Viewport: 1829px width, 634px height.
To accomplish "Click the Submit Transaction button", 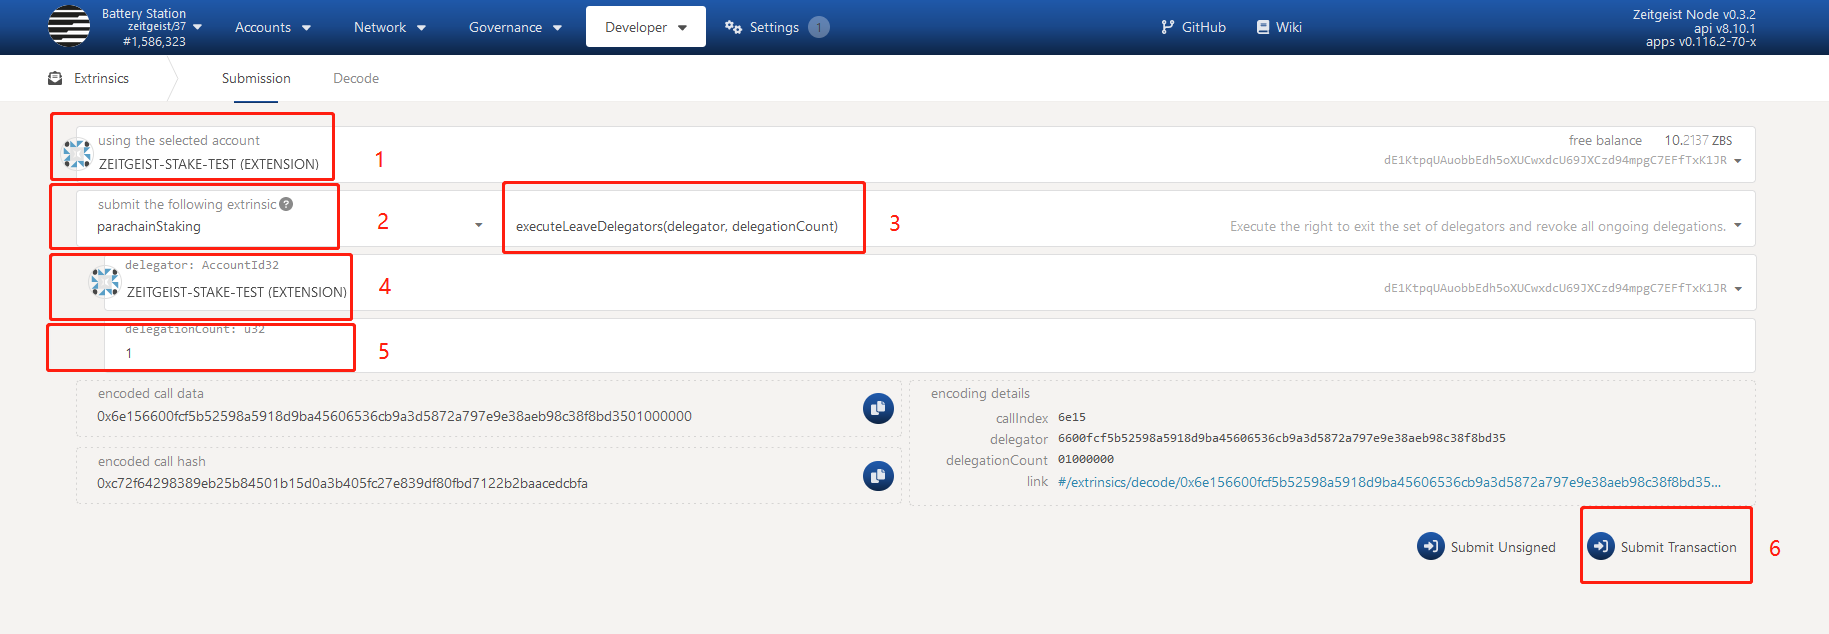I will [1665, 547].
